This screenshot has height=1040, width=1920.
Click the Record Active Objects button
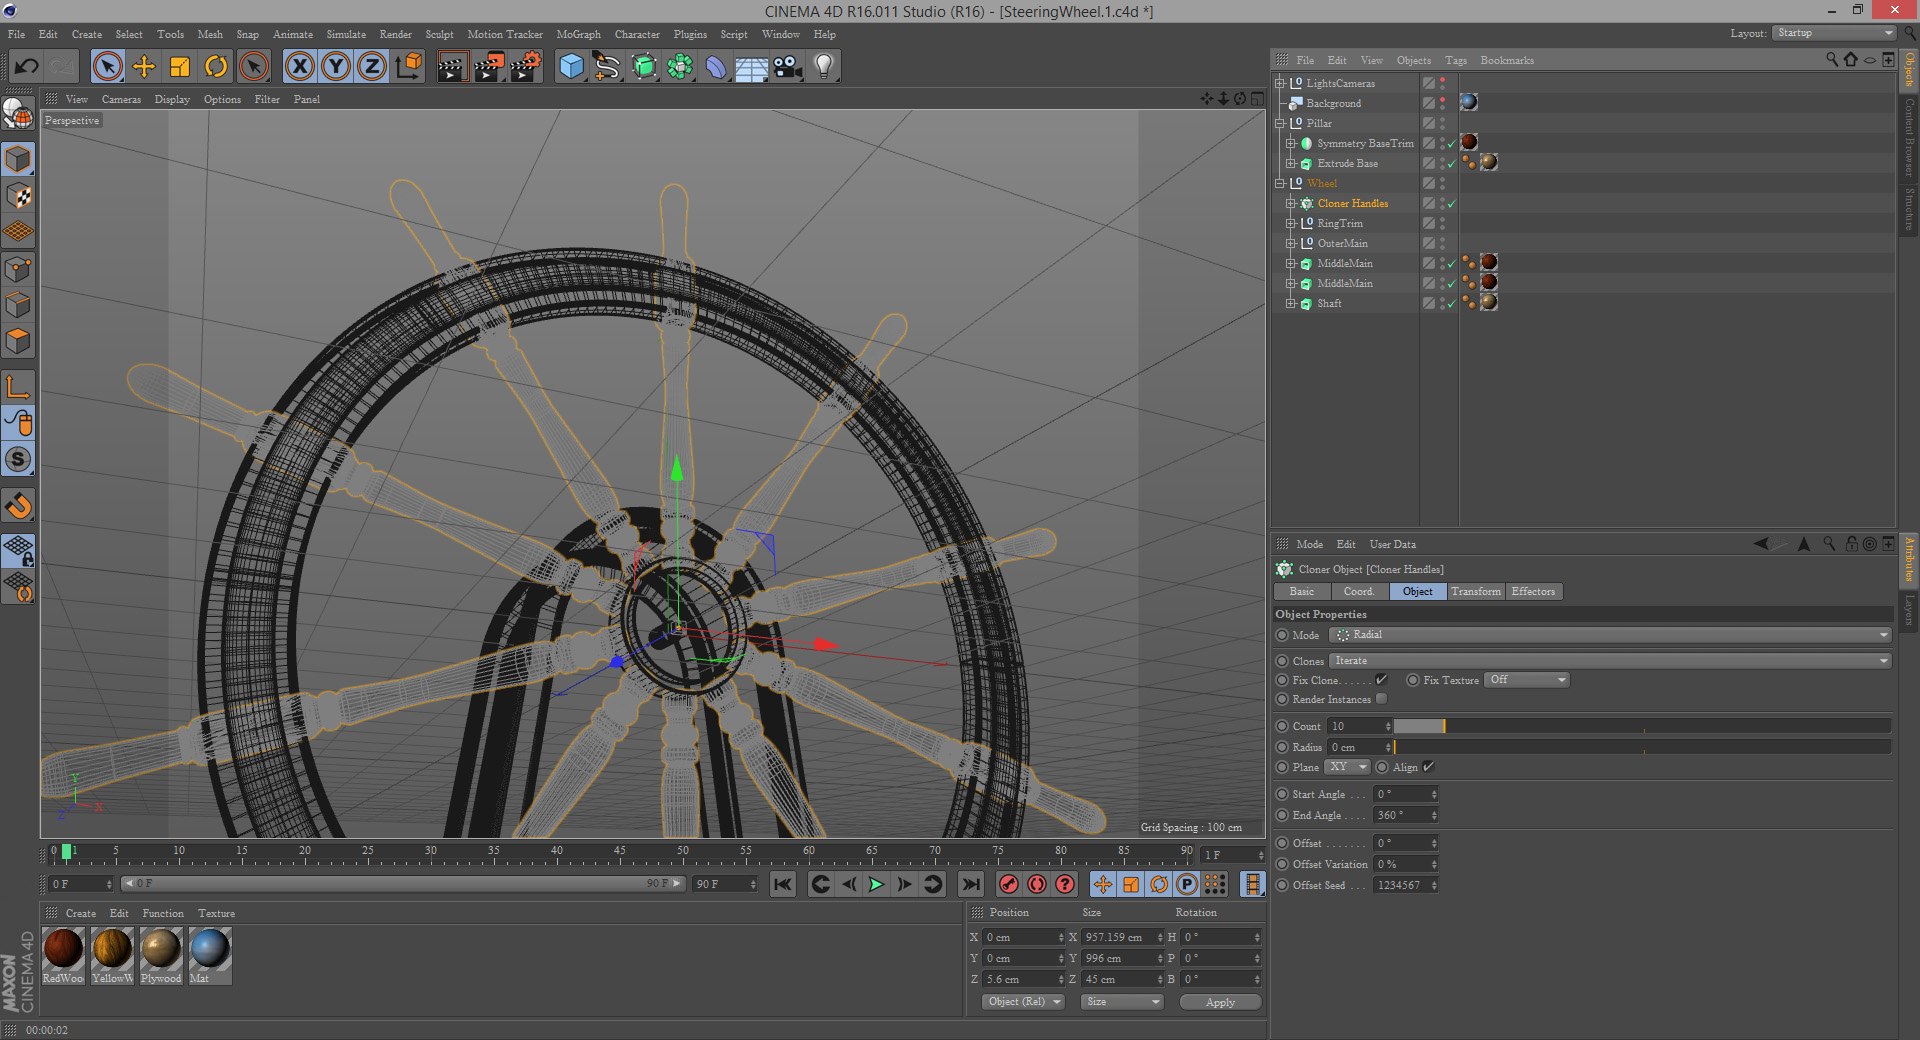pos(1009,884)
